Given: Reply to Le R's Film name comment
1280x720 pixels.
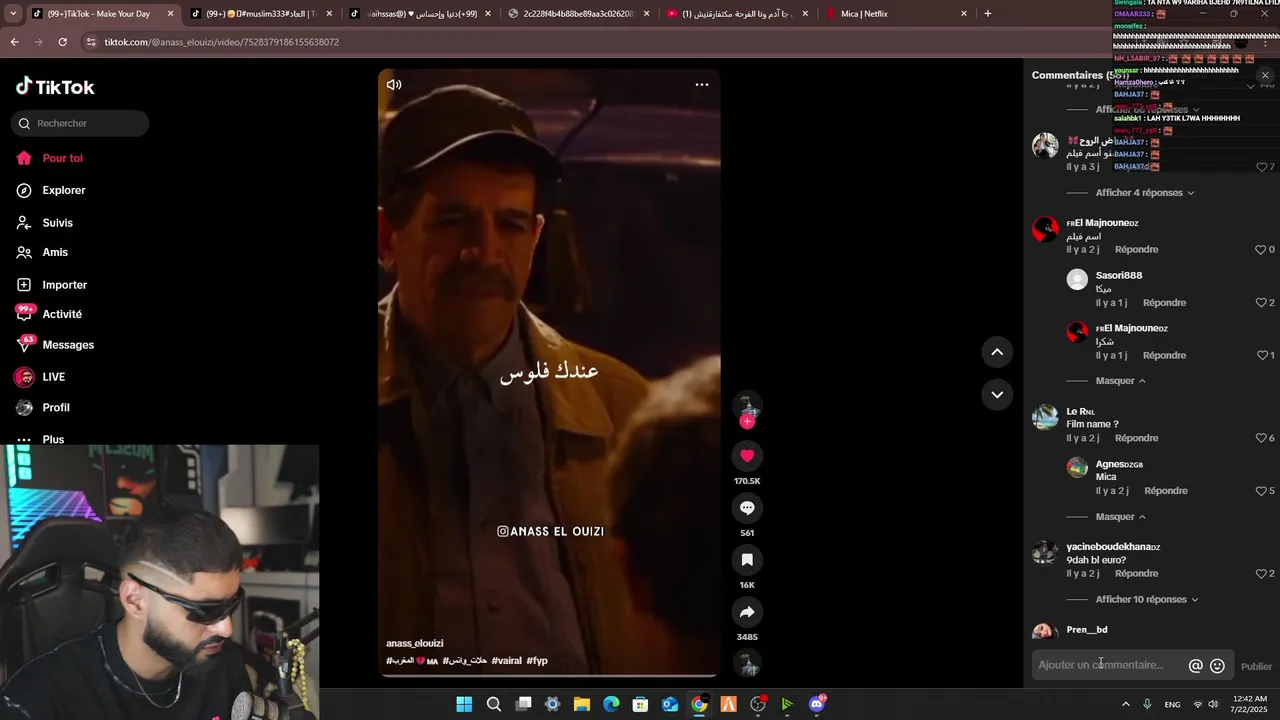Looking at the screenshot, I should [x=1136, y=439].
